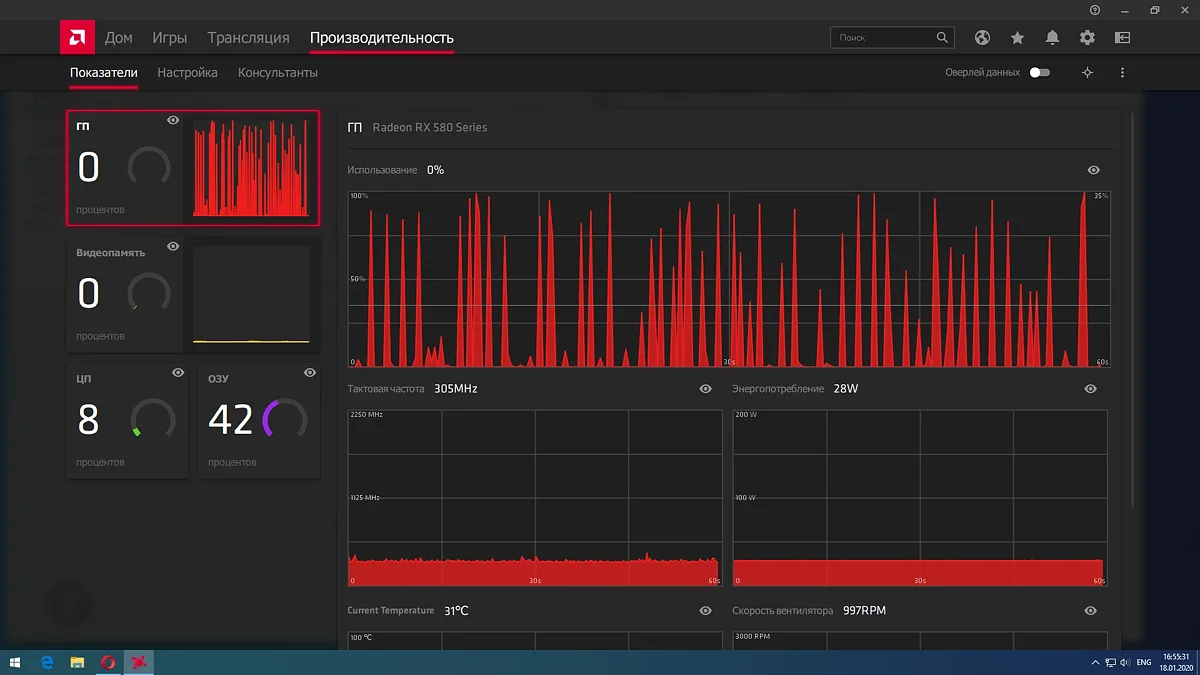Open File Explorer from taskbar
1200x675 pixels.
[77, 662]
